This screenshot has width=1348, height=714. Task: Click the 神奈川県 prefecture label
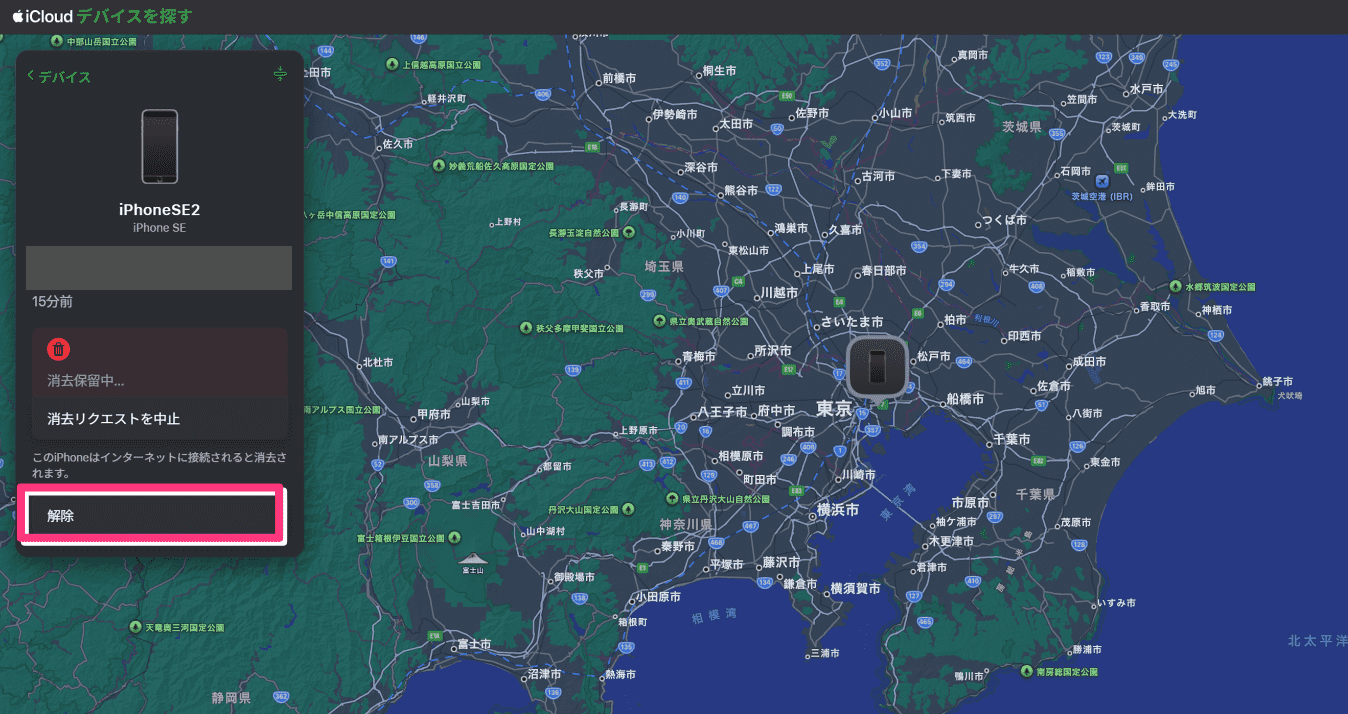[685, 524]
